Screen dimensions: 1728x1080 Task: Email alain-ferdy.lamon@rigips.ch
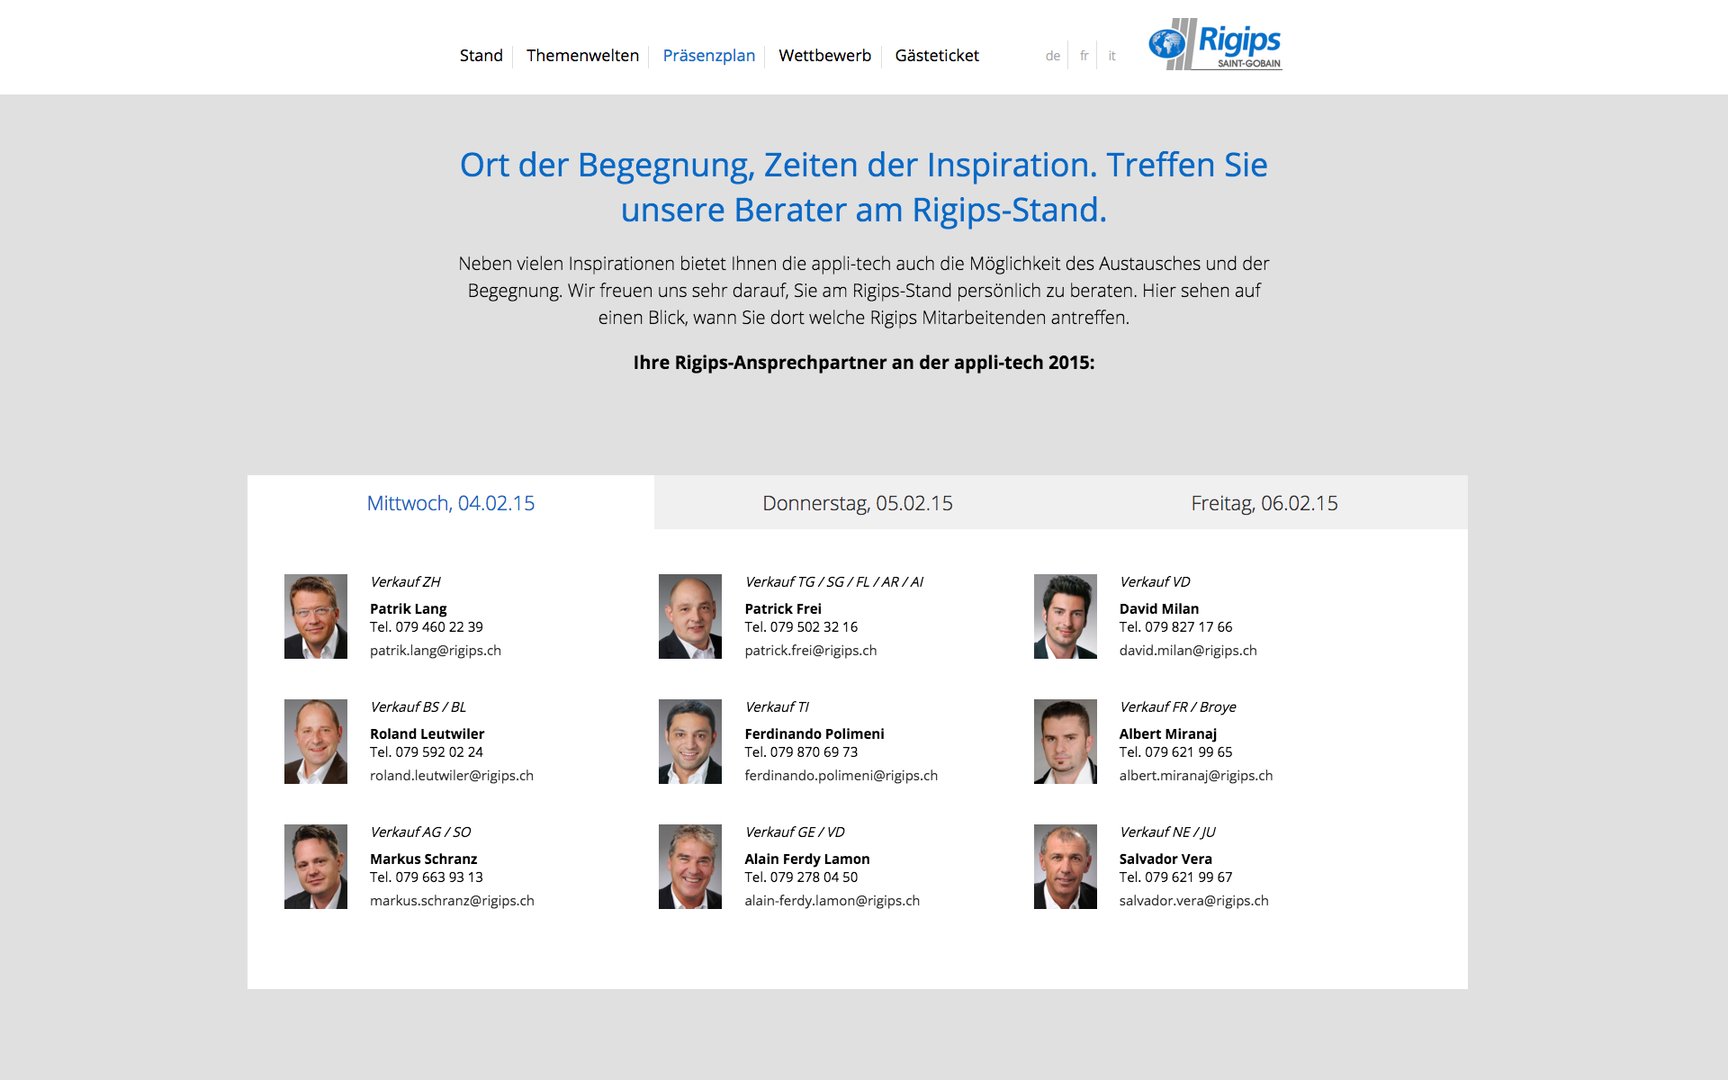click(832, 900)
